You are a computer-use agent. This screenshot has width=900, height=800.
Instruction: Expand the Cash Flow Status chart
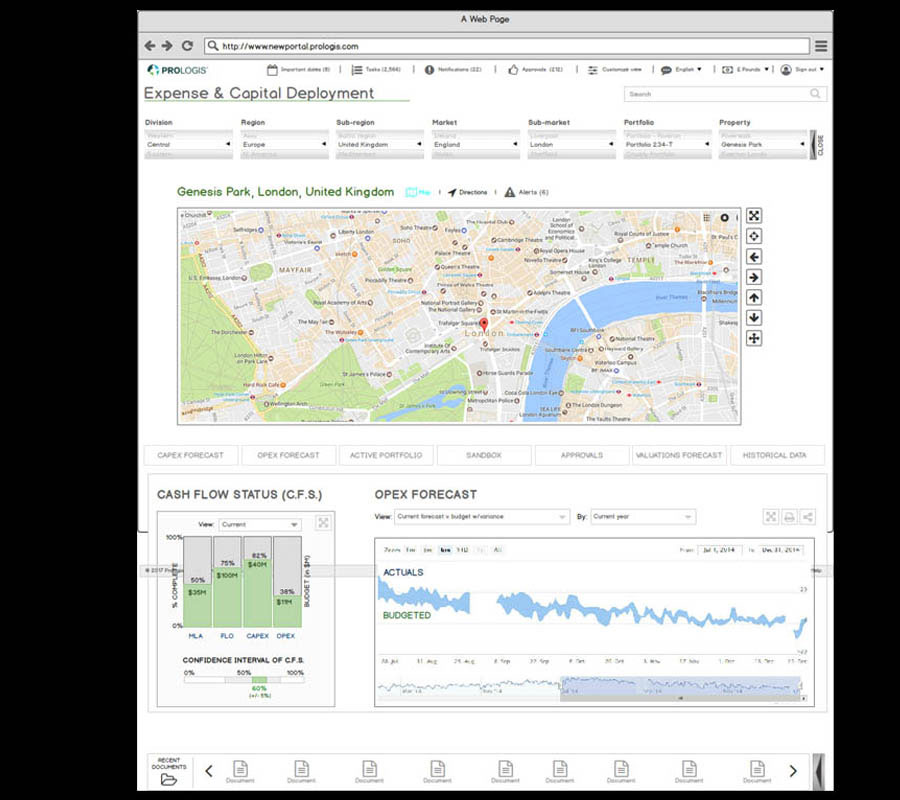click(x=323, y=523)
